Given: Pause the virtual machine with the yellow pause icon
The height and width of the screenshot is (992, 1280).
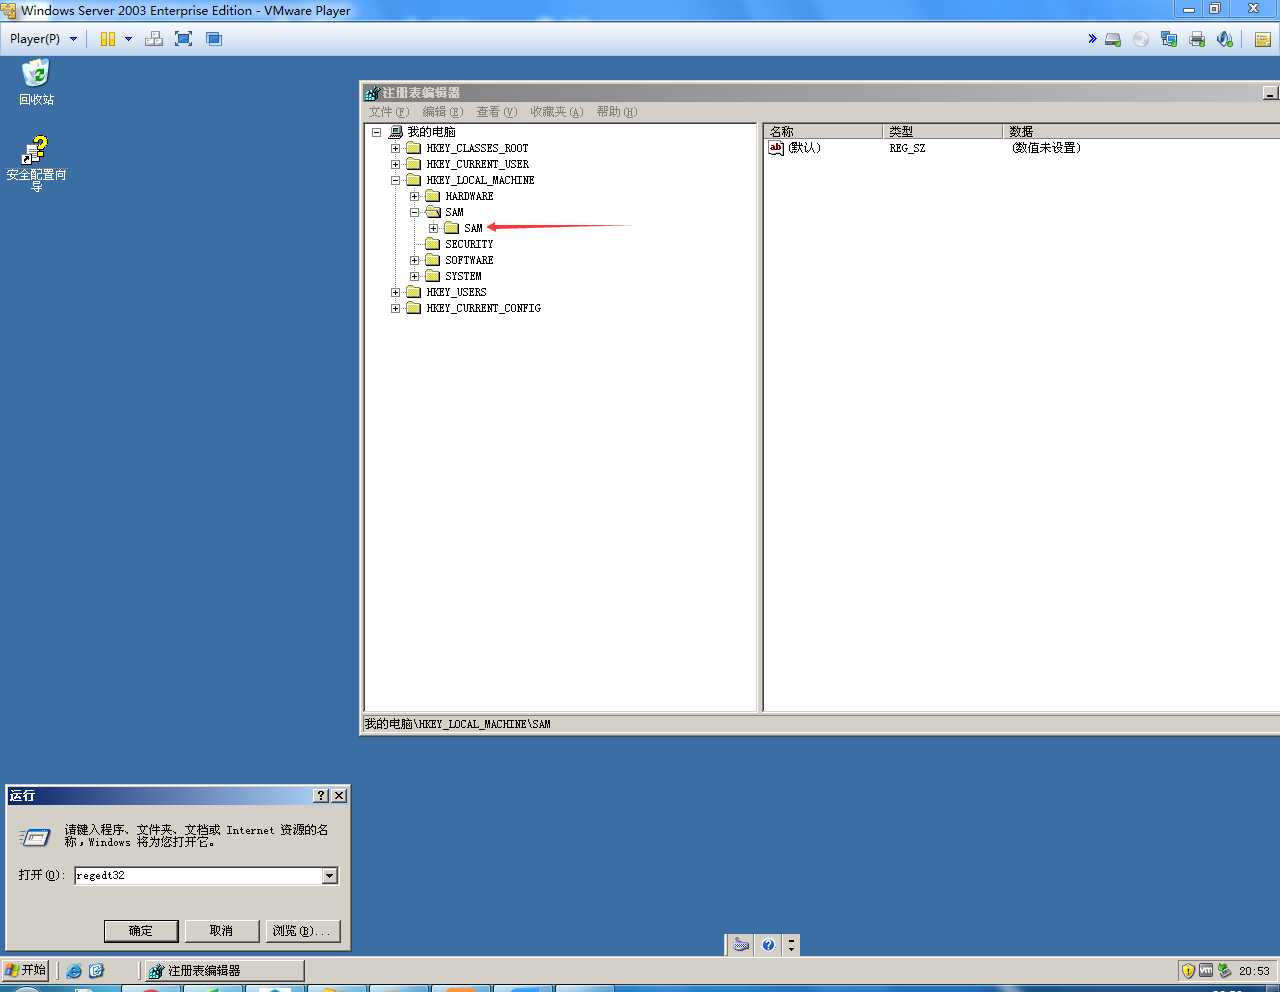Looking at the screenshot, I should (x=107, y=39).
